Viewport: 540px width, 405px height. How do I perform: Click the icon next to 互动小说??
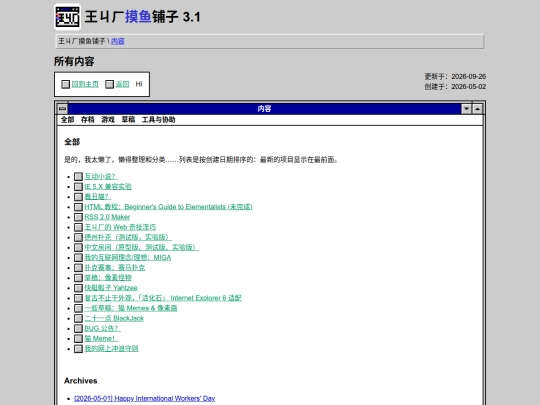click(x=79, y=176)
